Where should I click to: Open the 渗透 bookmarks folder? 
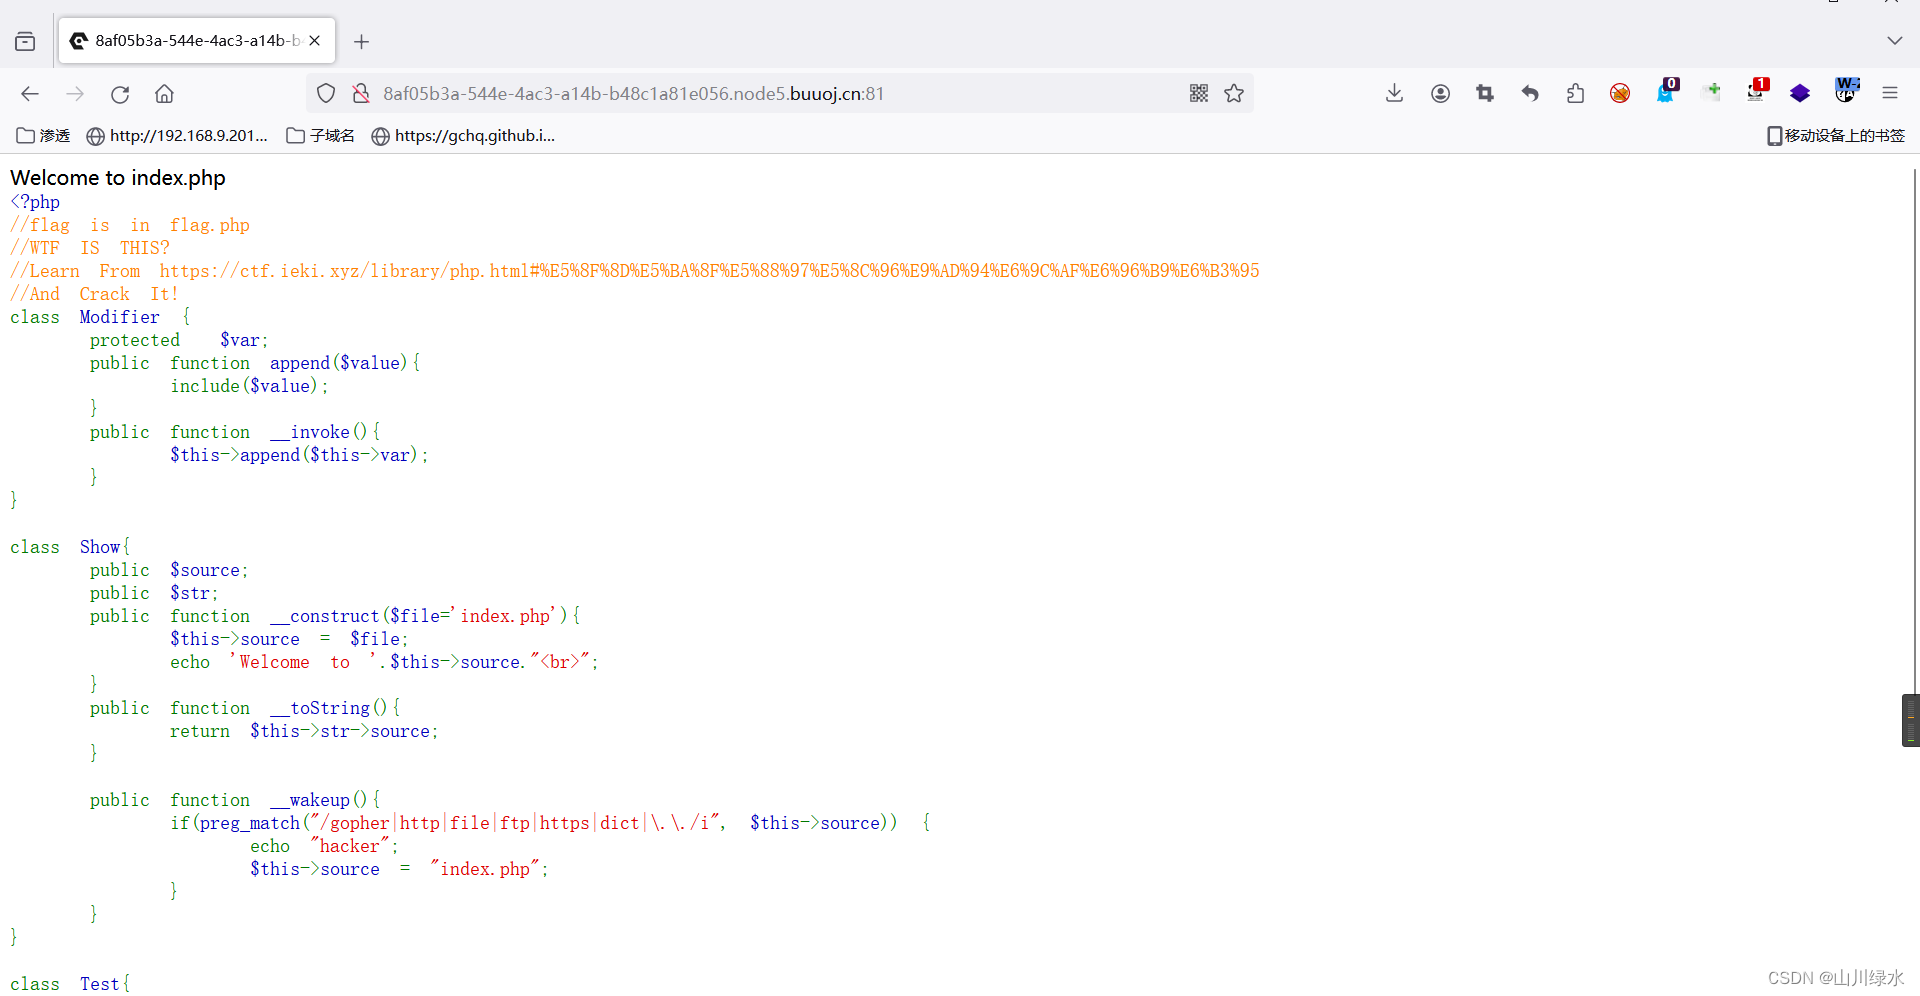[x=43, y=136]
